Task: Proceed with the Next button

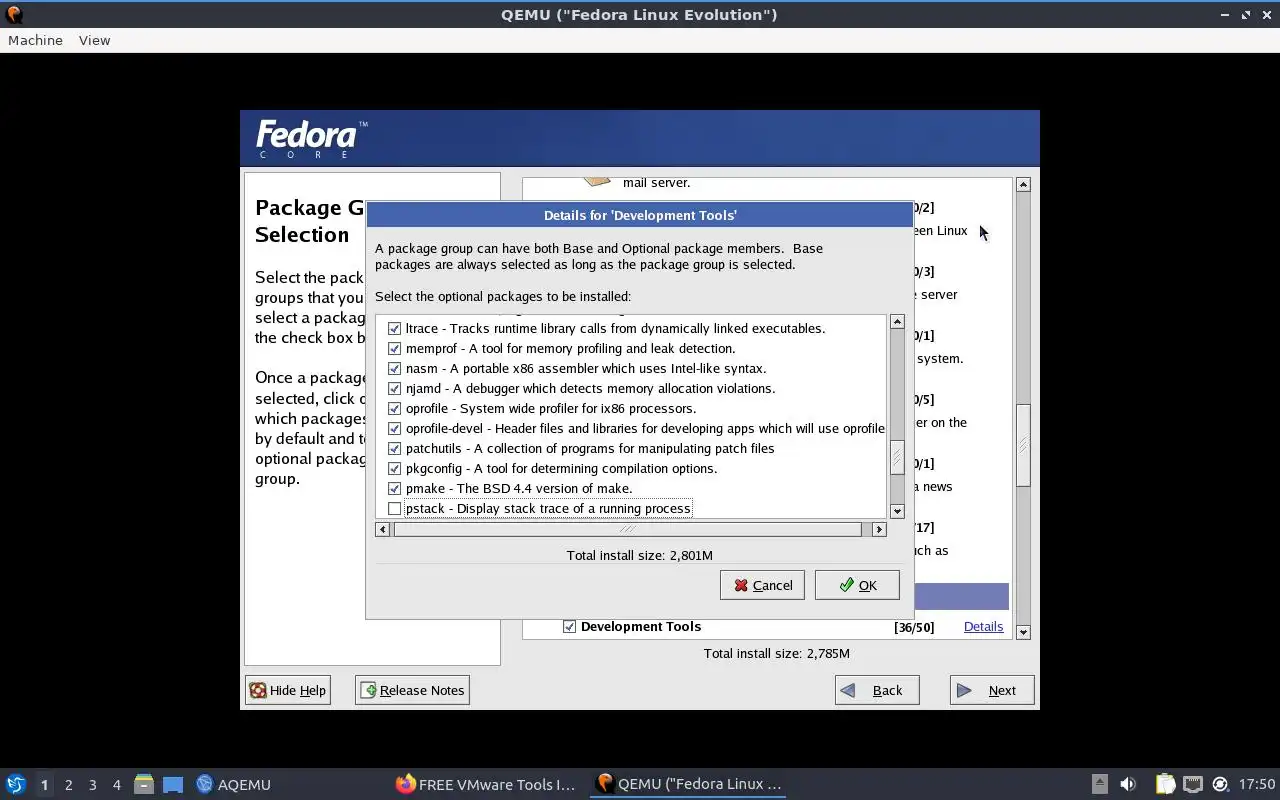Action: [x=992, y=690]
